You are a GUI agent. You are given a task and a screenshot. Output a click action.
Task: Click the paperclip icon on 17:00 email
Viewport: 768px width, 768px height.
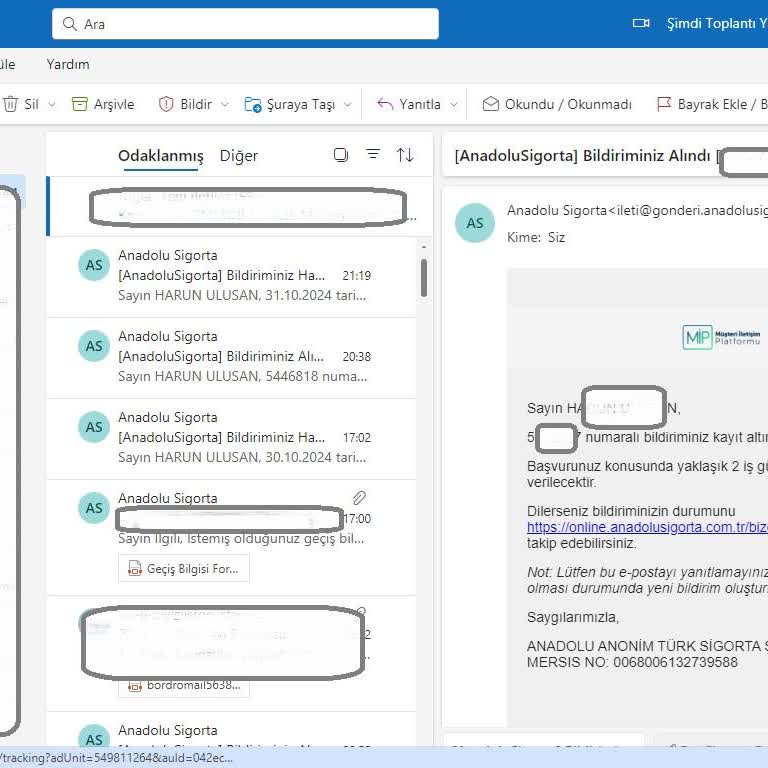pos(360,498)
